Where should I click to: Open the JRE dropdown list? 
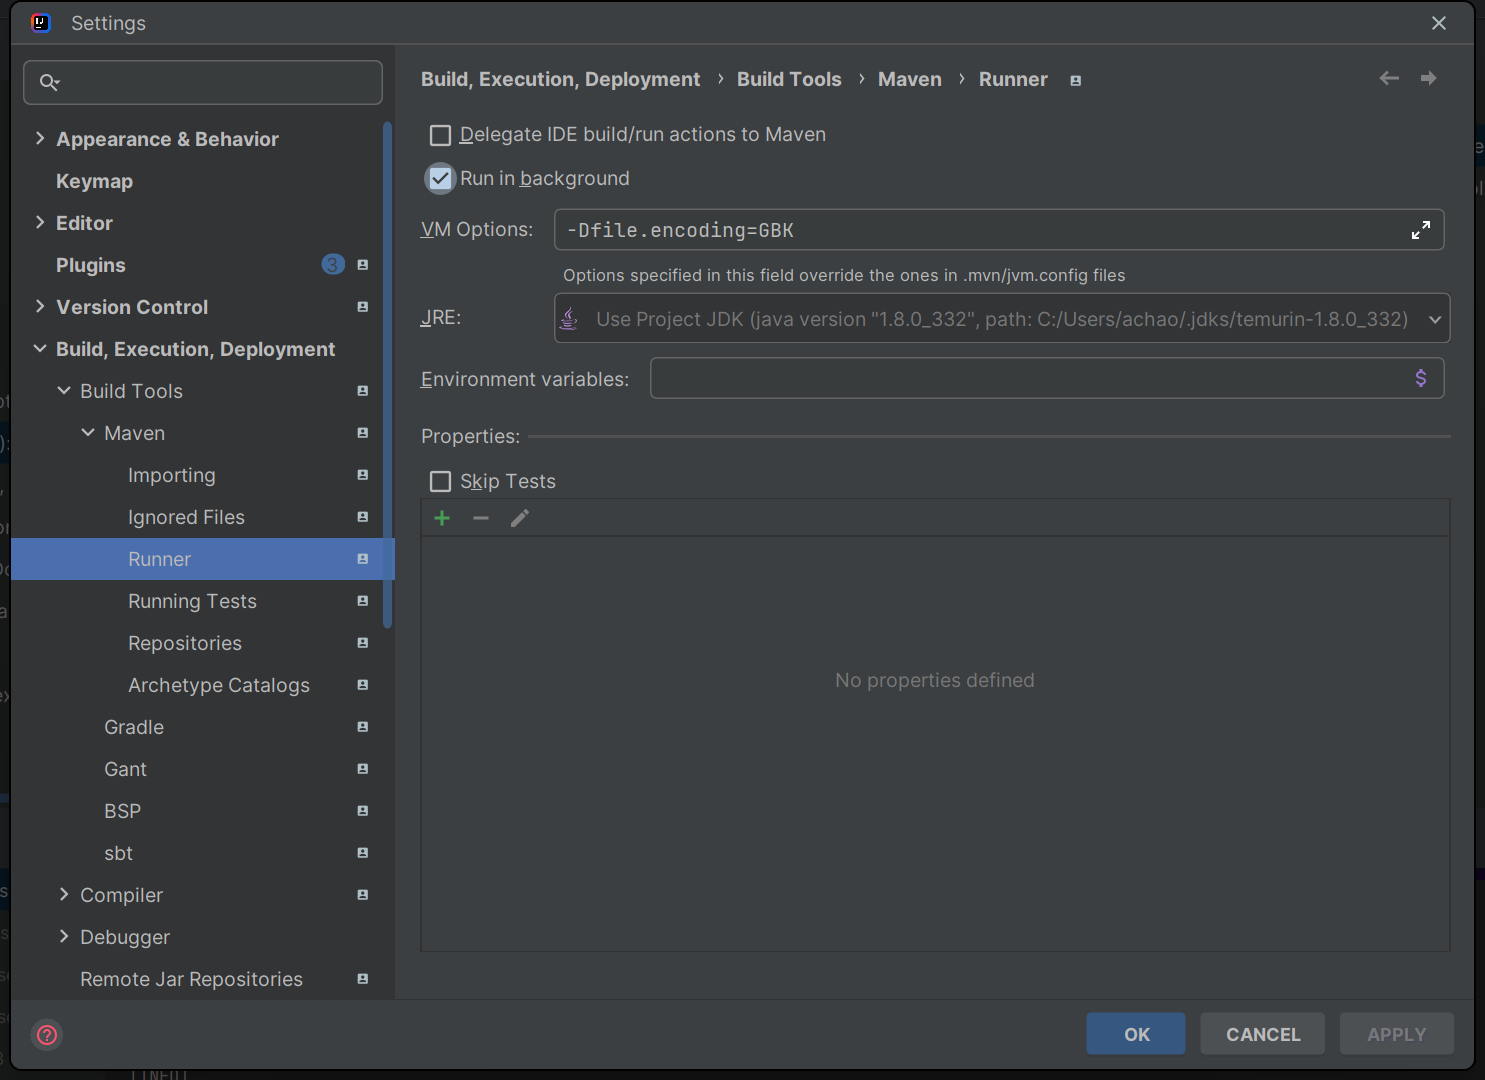[x=1434, y=319]
